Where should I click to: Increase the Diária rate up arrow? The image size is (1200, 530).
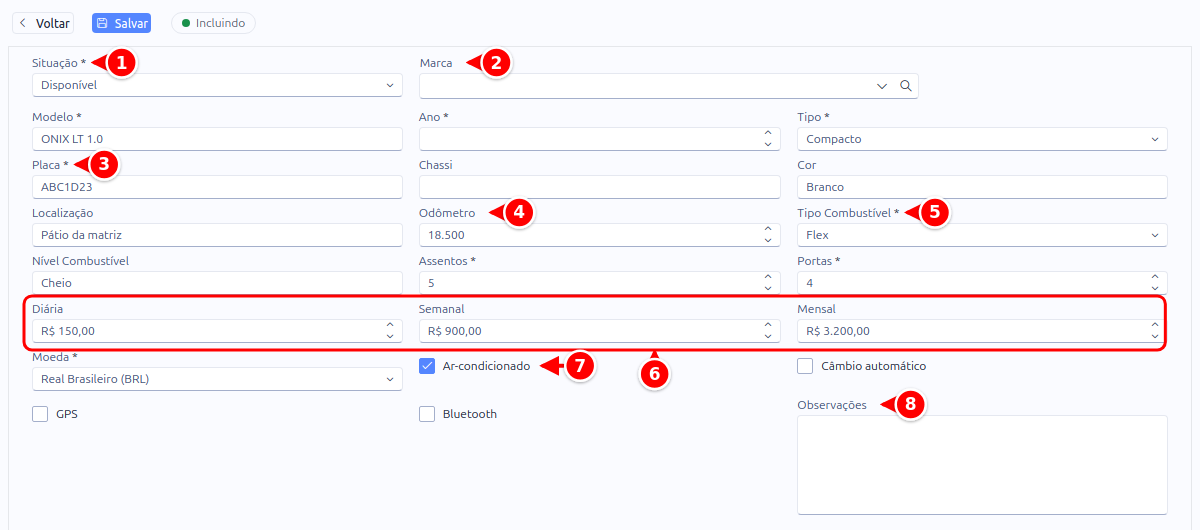click(390, 325)
